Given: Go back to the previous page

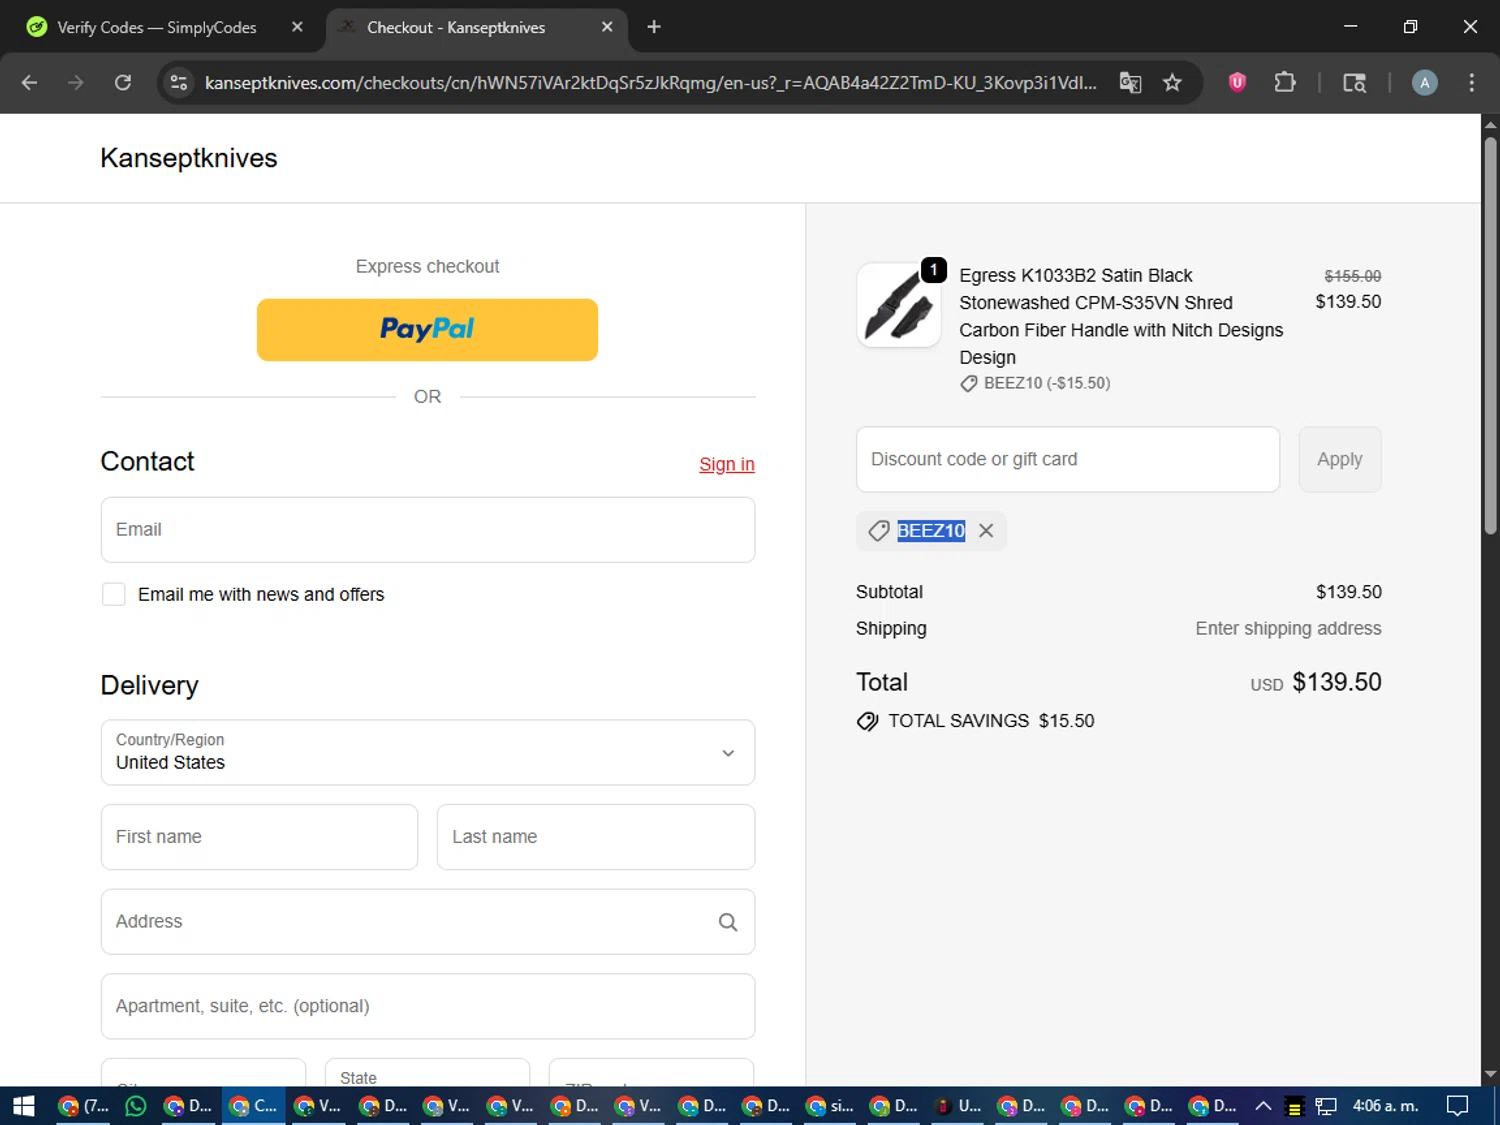Looking at the screenshot, I should click(x=29, y=82).
